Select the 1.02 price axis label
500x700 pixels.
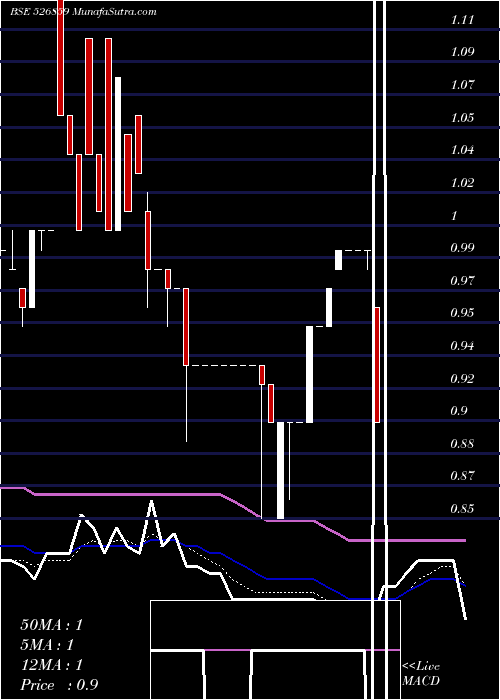tap(462, 183)
